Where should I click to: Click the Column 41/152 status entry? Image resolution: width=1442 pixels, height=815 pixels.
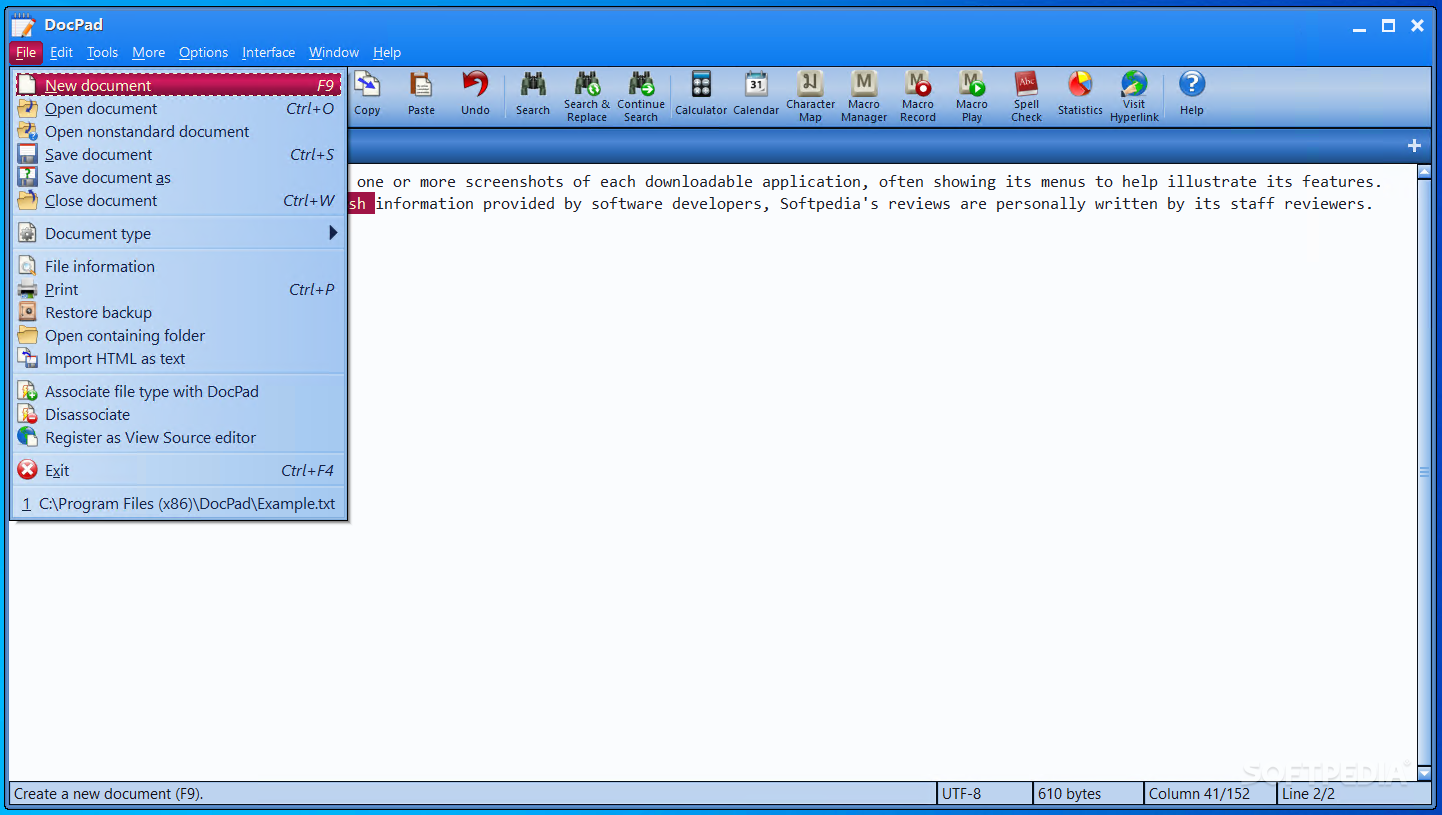[x=1211, y=794]
